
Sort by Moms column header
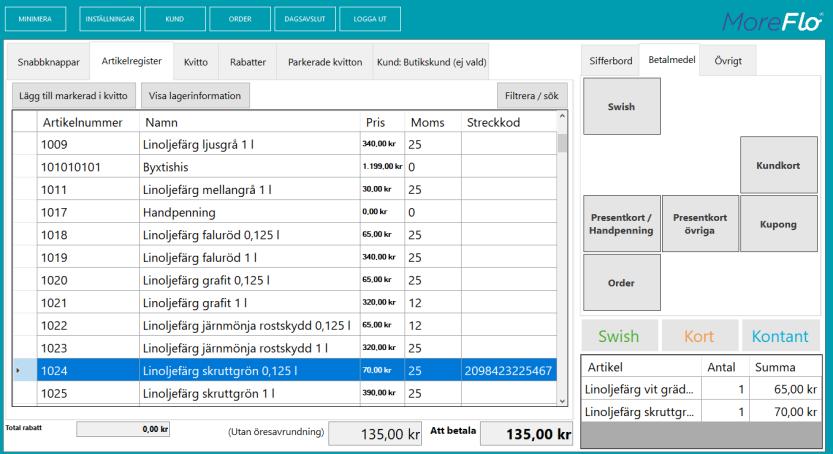433,122
